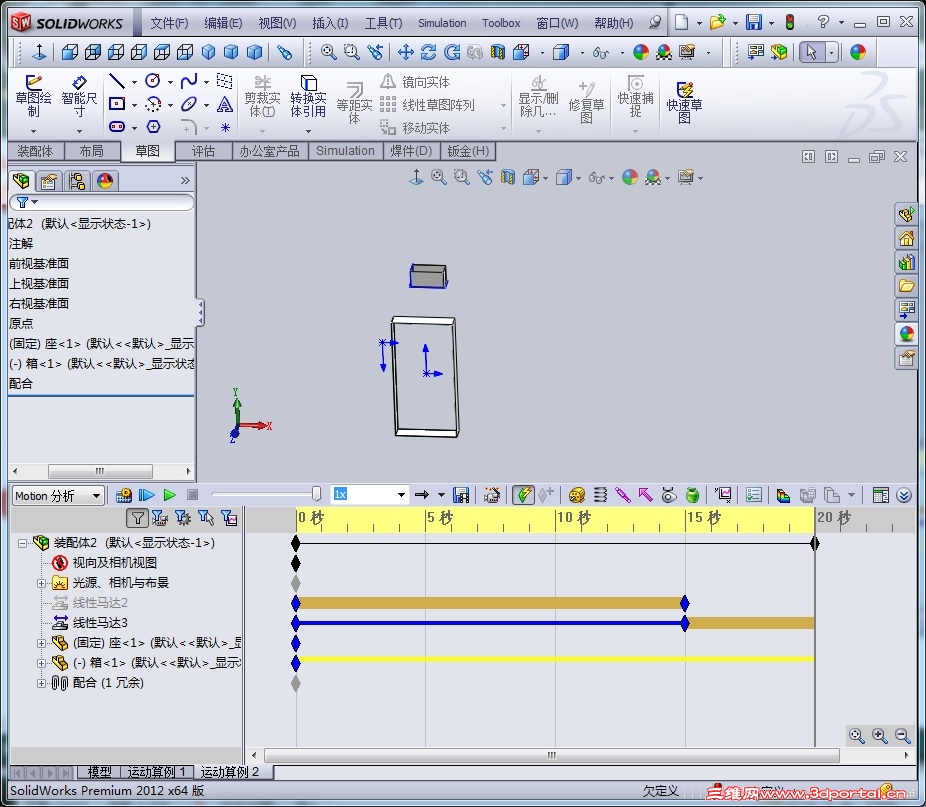Select the Mirror Entities tool
This screenshot has width=926, height=807.
pos(415,82)
